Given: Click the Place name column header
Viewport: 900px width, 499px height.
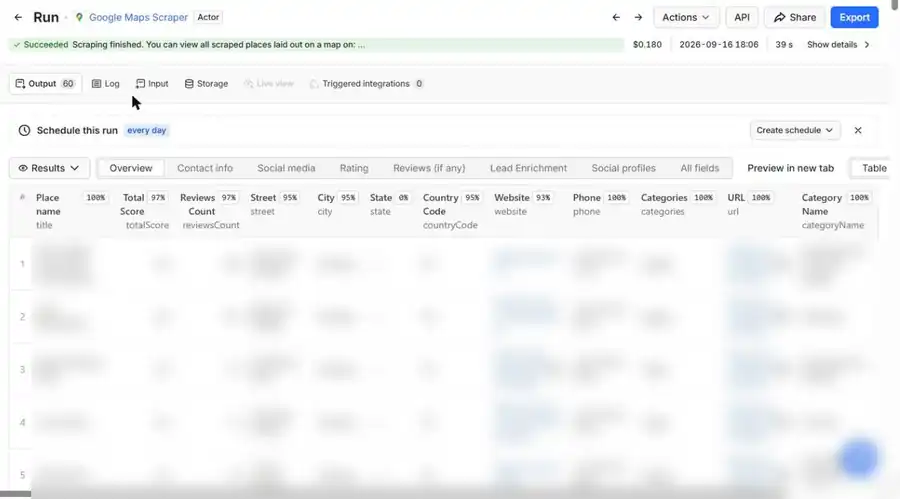Looking at the screenshot, I should 70,211.
